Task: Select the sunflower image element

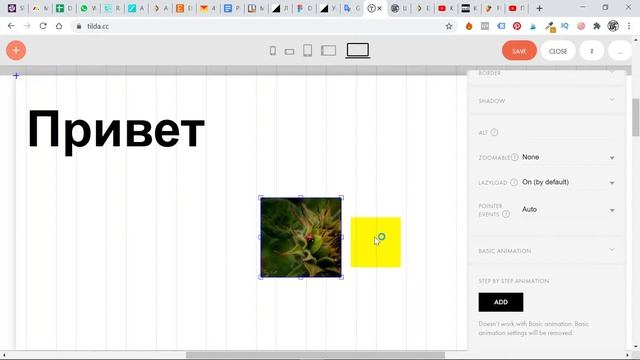Action: tap(301, 237)
